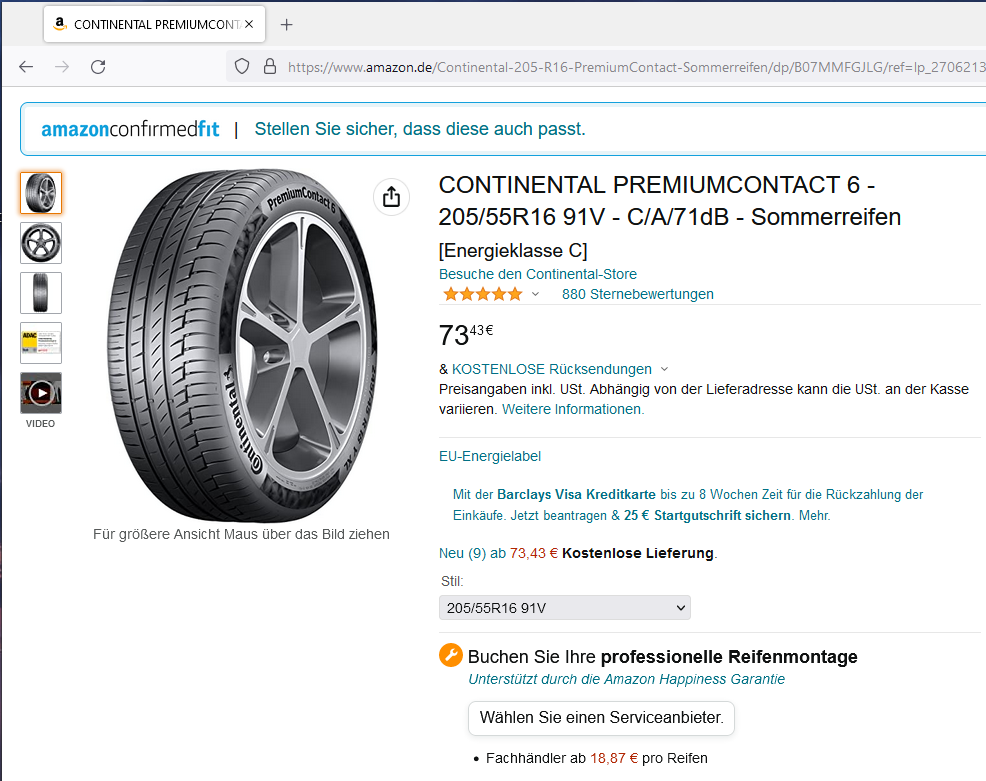This screenshot has height=781, width=986.
Task: Click Wählen Sie einen Serviceanbieter button
Action: (x=601, y=717)
